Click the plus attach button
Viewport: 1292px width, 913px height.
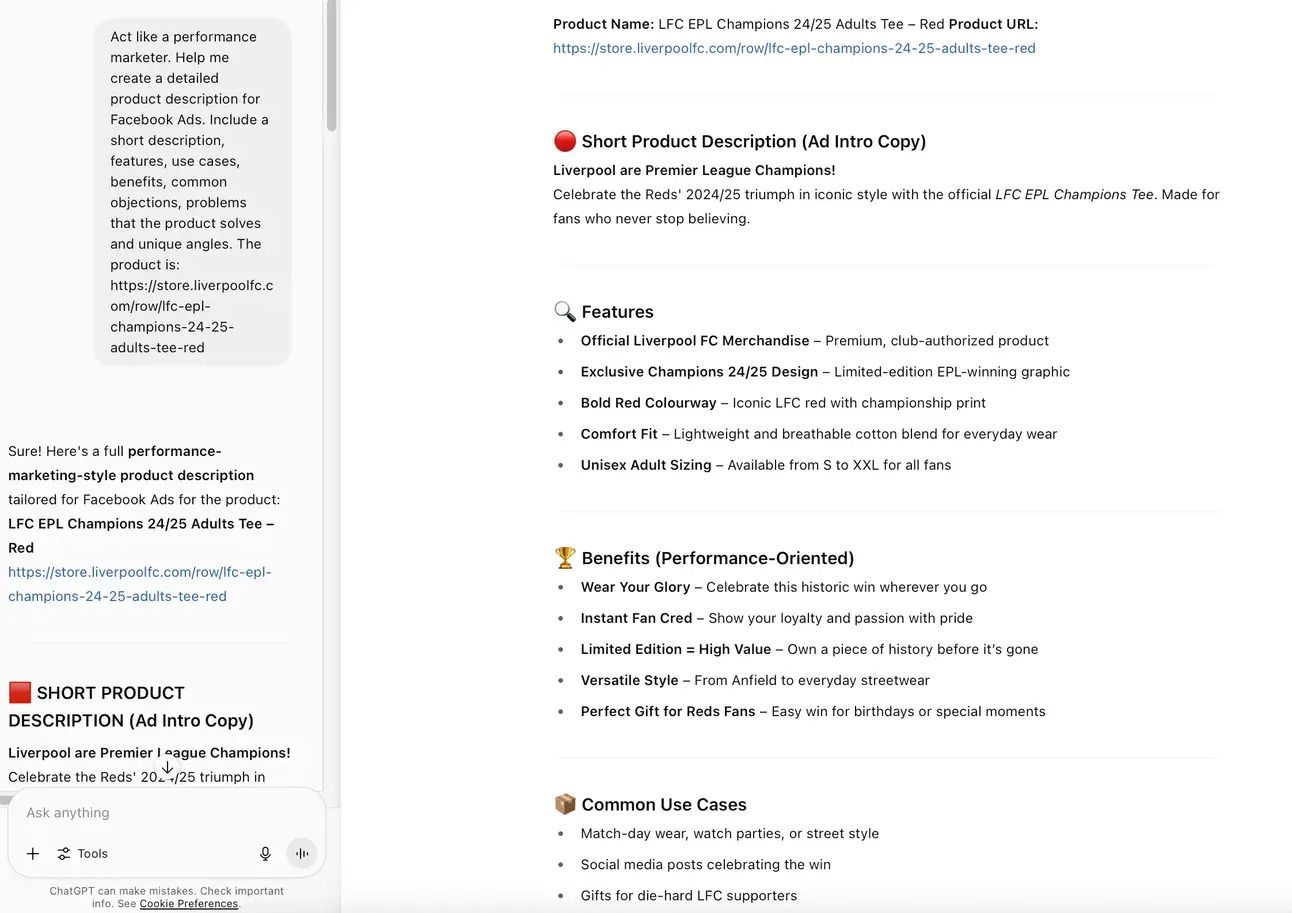pyautogui.click(x=33, y=853)
